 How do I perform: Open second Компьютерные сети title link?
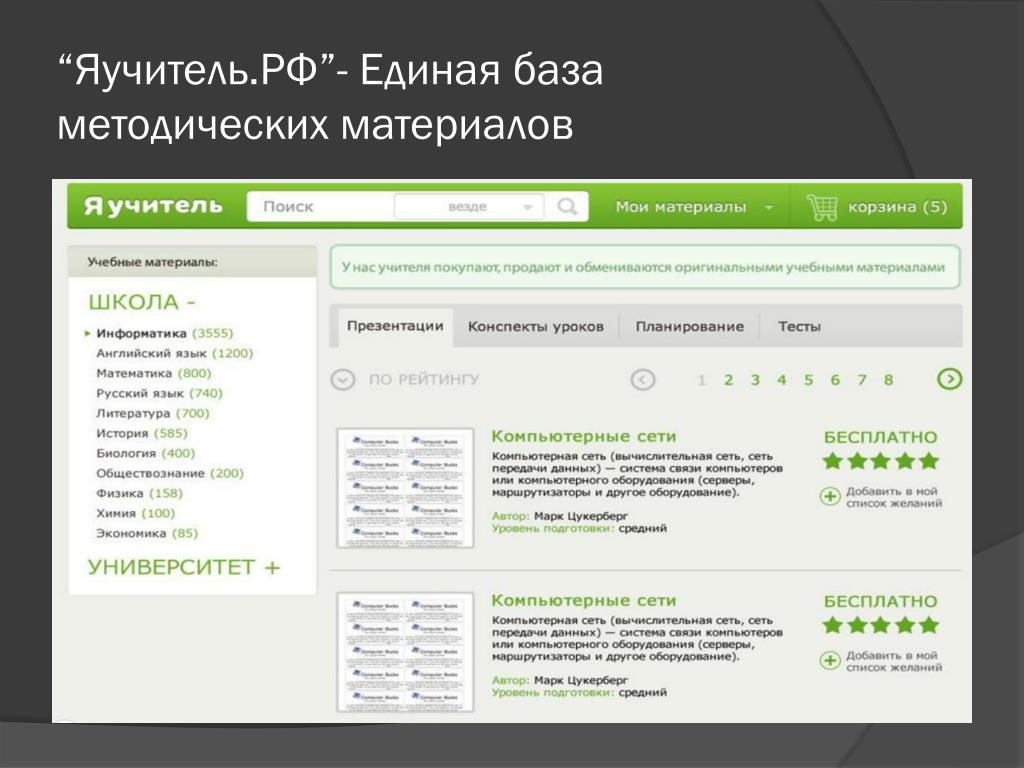pyautogui.click(x=584, y=600)
